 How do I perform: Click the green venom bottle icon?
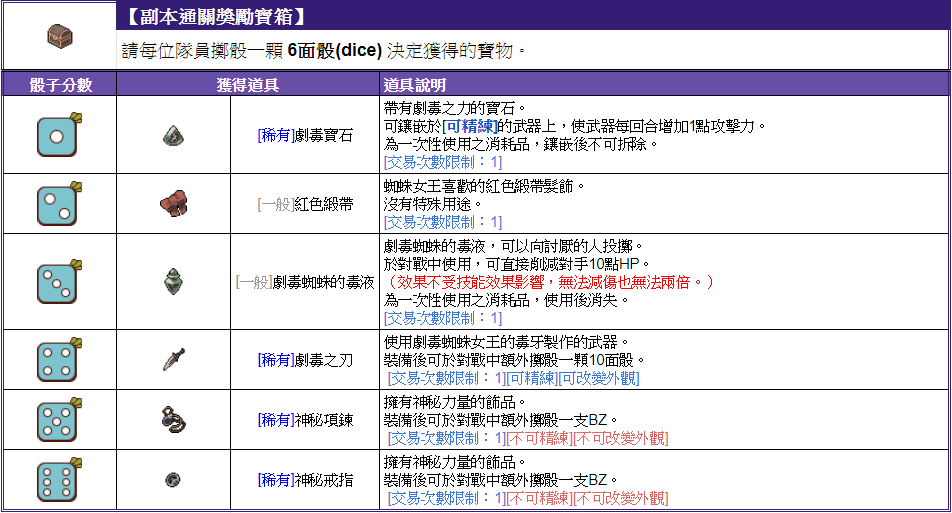point(173,282)
